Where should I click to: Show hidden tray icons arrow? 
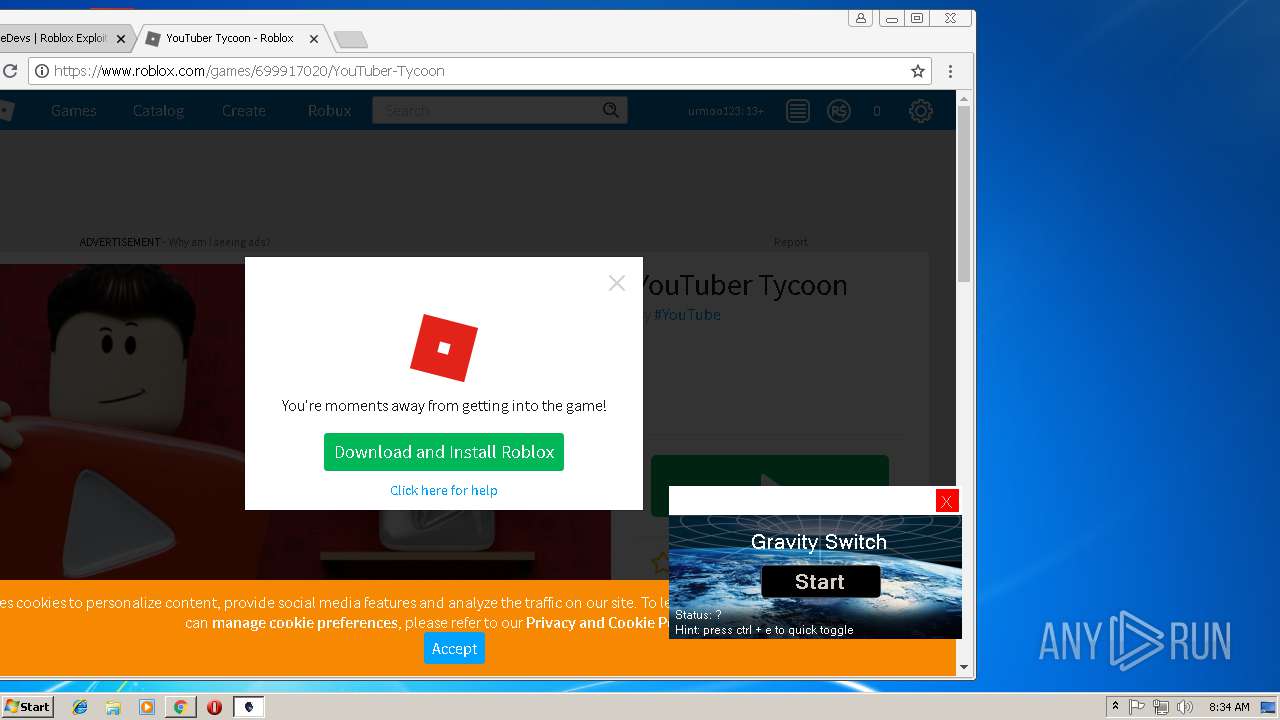[1115, 707]
